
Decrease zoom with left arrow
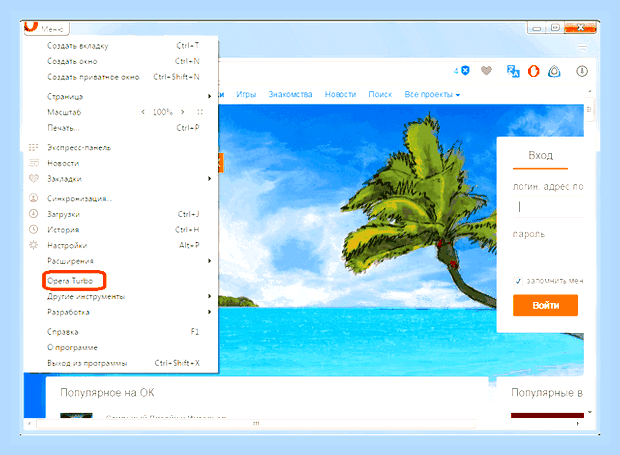[143, 112]
